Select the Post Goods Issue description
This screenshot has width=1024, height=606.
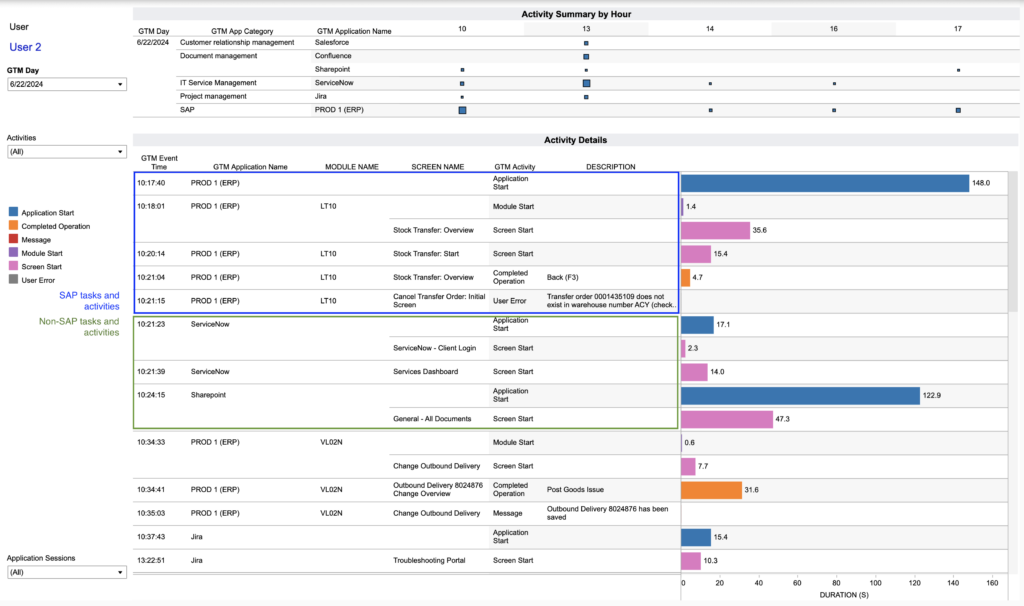575,490
